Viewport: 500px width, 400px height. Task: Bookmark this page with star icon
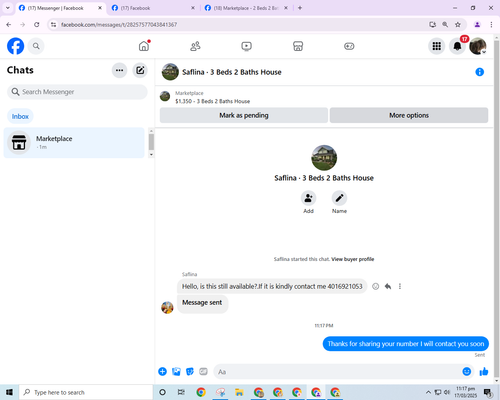tap(458, 25)
